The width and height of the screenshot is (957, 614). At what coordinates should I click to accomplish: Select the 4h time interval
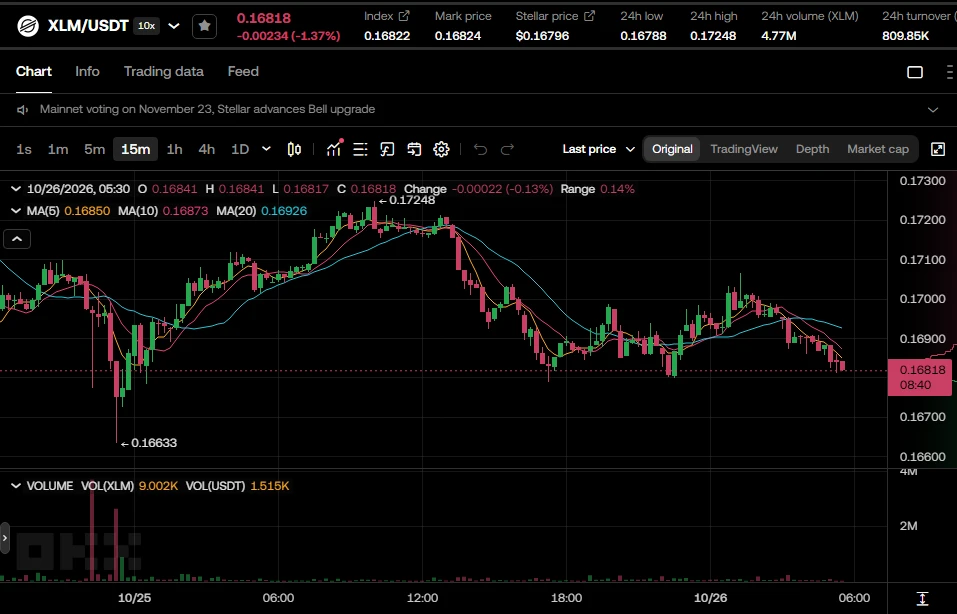click(x=207, y=150)
